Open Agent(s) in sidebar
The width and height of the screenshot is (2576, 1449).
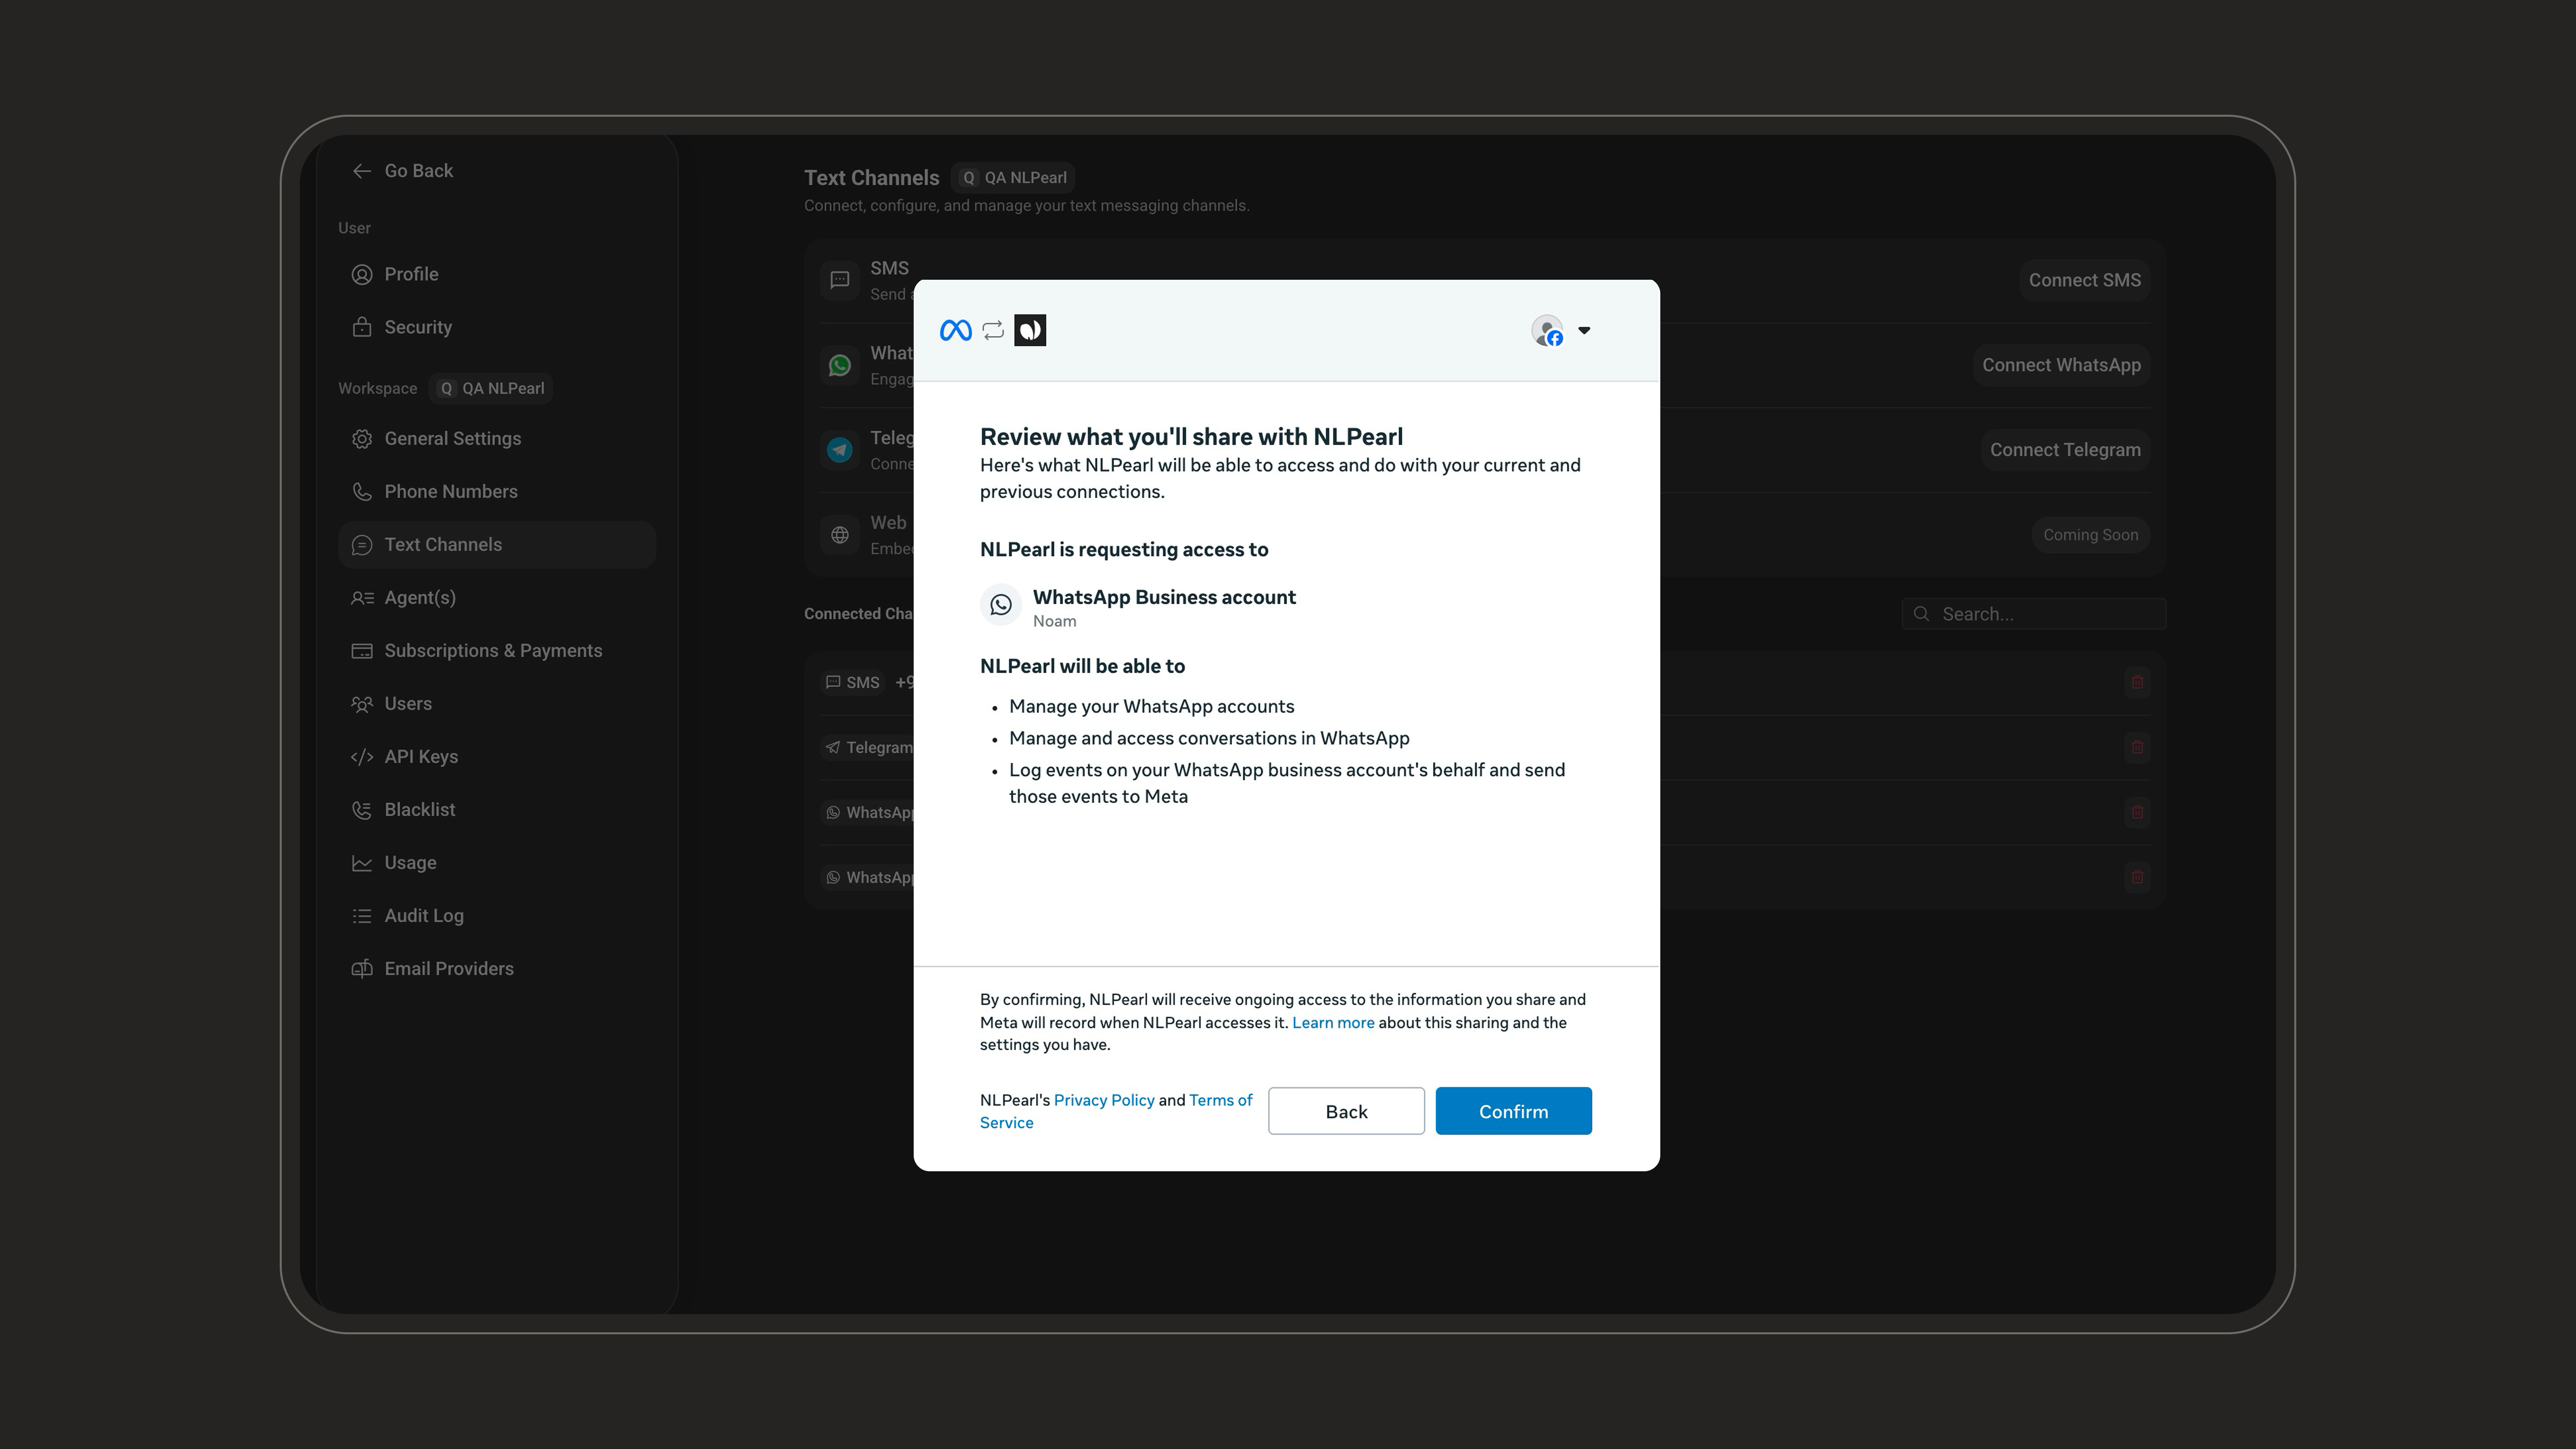point(496,597)
